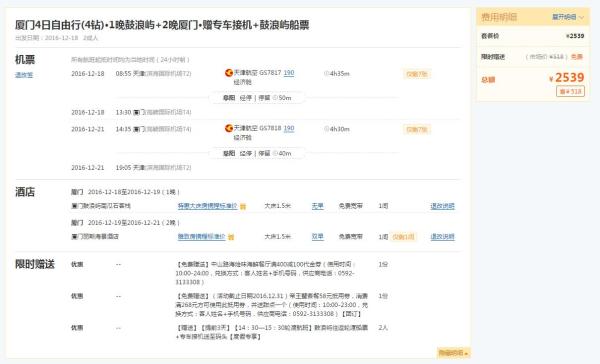Click the Gulangyu hotel name in the 1-night stay row
This screenshot has height=364, width=600.
pyautogui.click(x=101, y=206)
